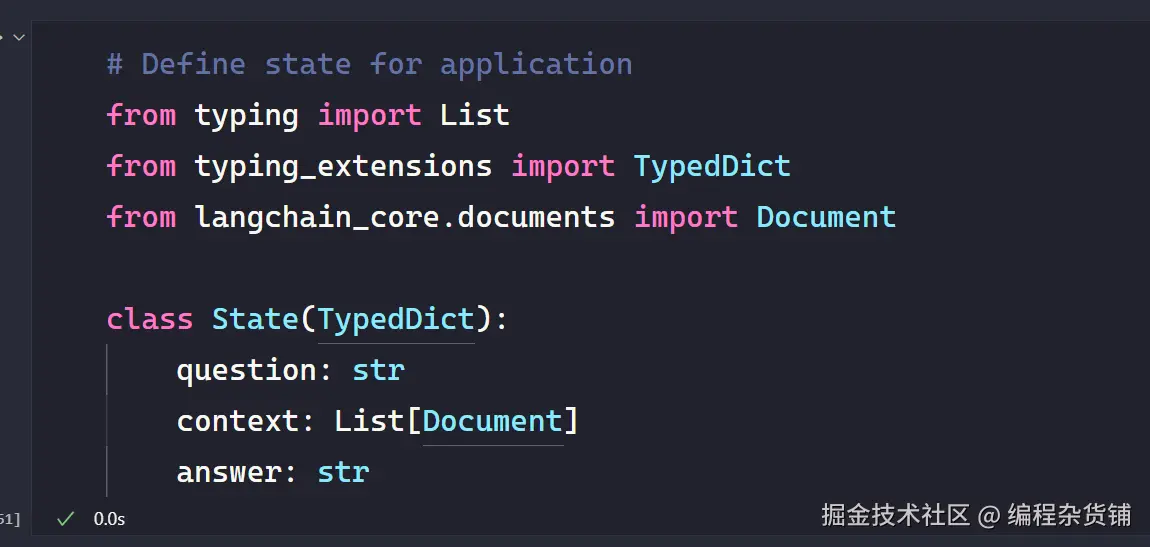Click "str" on the question line
The height and width of the screenshot is (547, 1150).
tap(378, 370)
